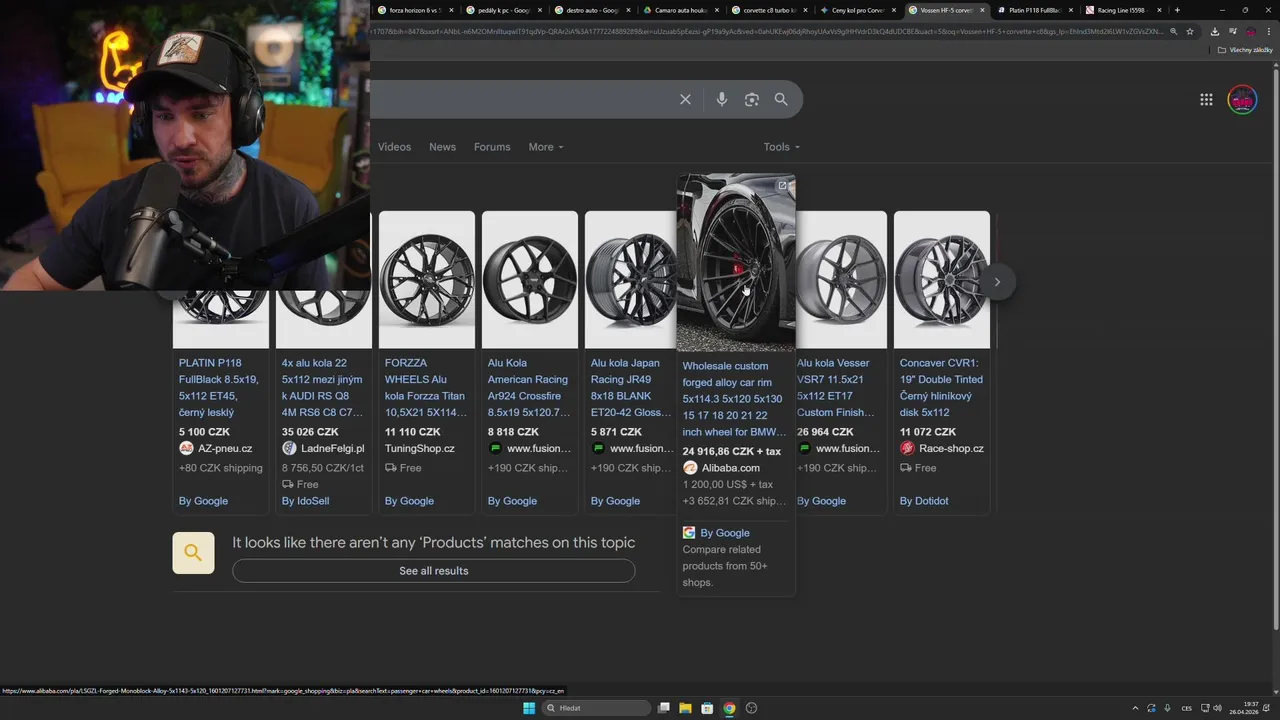The width and height of the screenshot is (1280, 720).
Task: Switch to the Forums results tab
Action: click(x=492, y=147)
